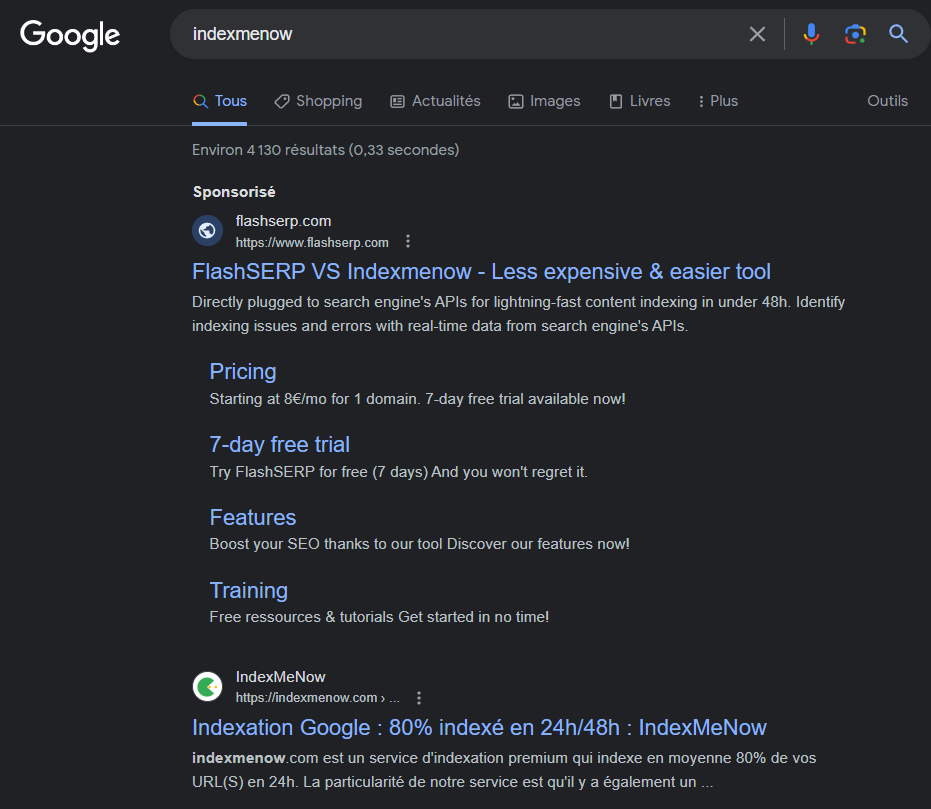Expand the Plus more-options menu
Image resolution: width=931 pixels, height=809 pixels.
718,101
